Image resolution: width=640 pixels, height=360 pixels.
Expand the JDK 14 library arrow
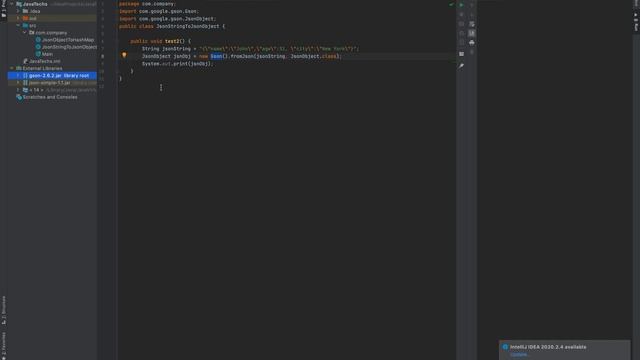(x=18, y=90)
